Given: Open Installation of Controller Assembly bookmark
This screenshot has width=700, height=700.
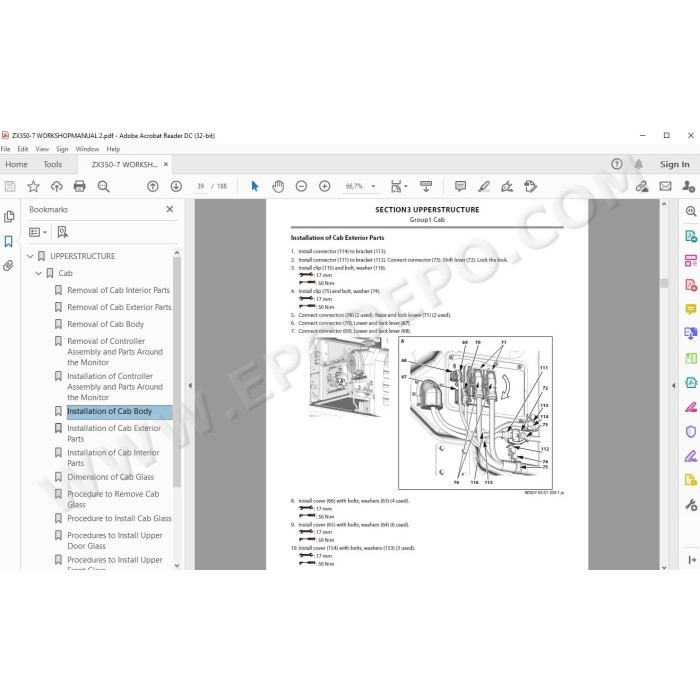Looking at the screenshot, I should (x=115, y=387).
